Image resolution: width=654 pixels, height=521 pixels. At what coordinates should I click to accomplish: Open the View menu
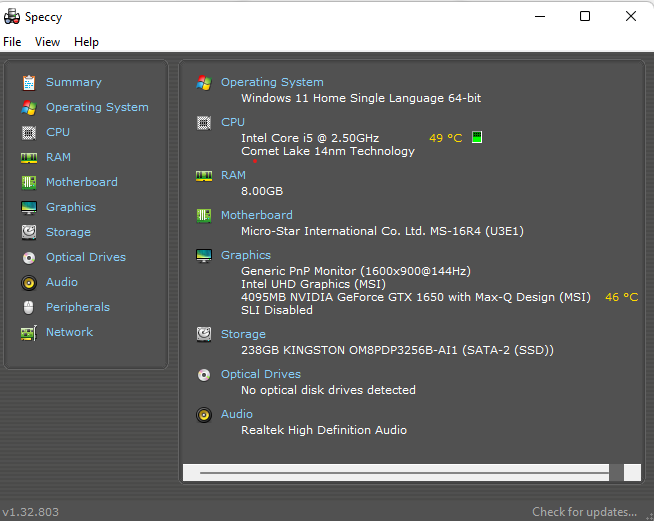tap(47, 42)
